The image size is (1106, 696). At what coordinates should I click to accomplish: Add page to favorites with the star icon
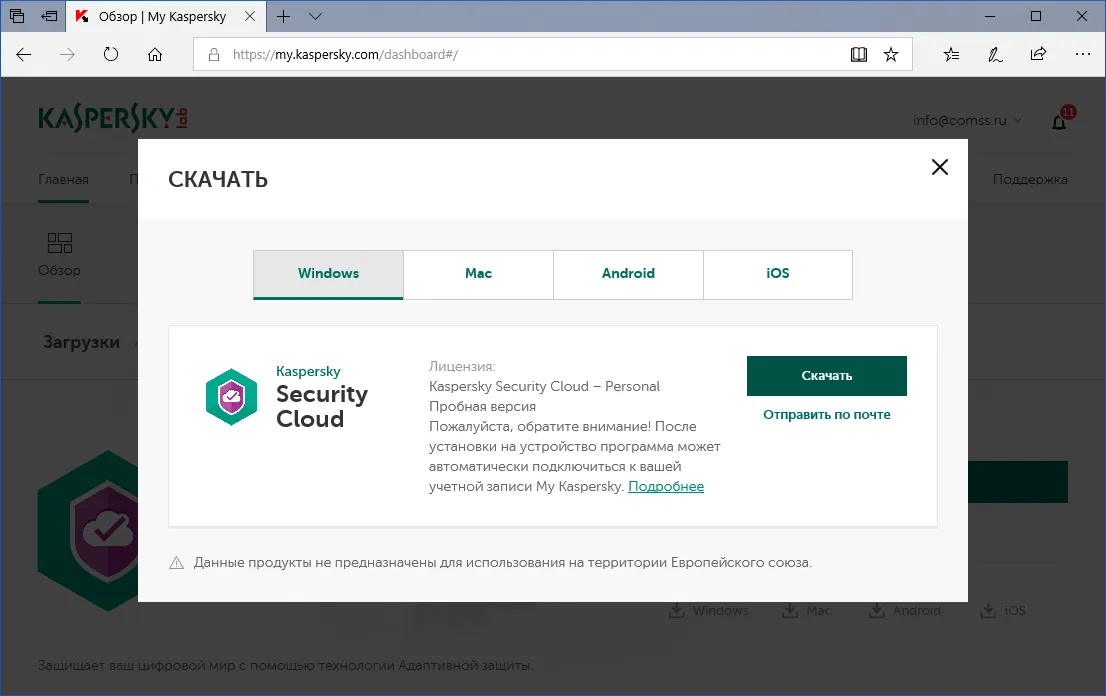(890, 54)
